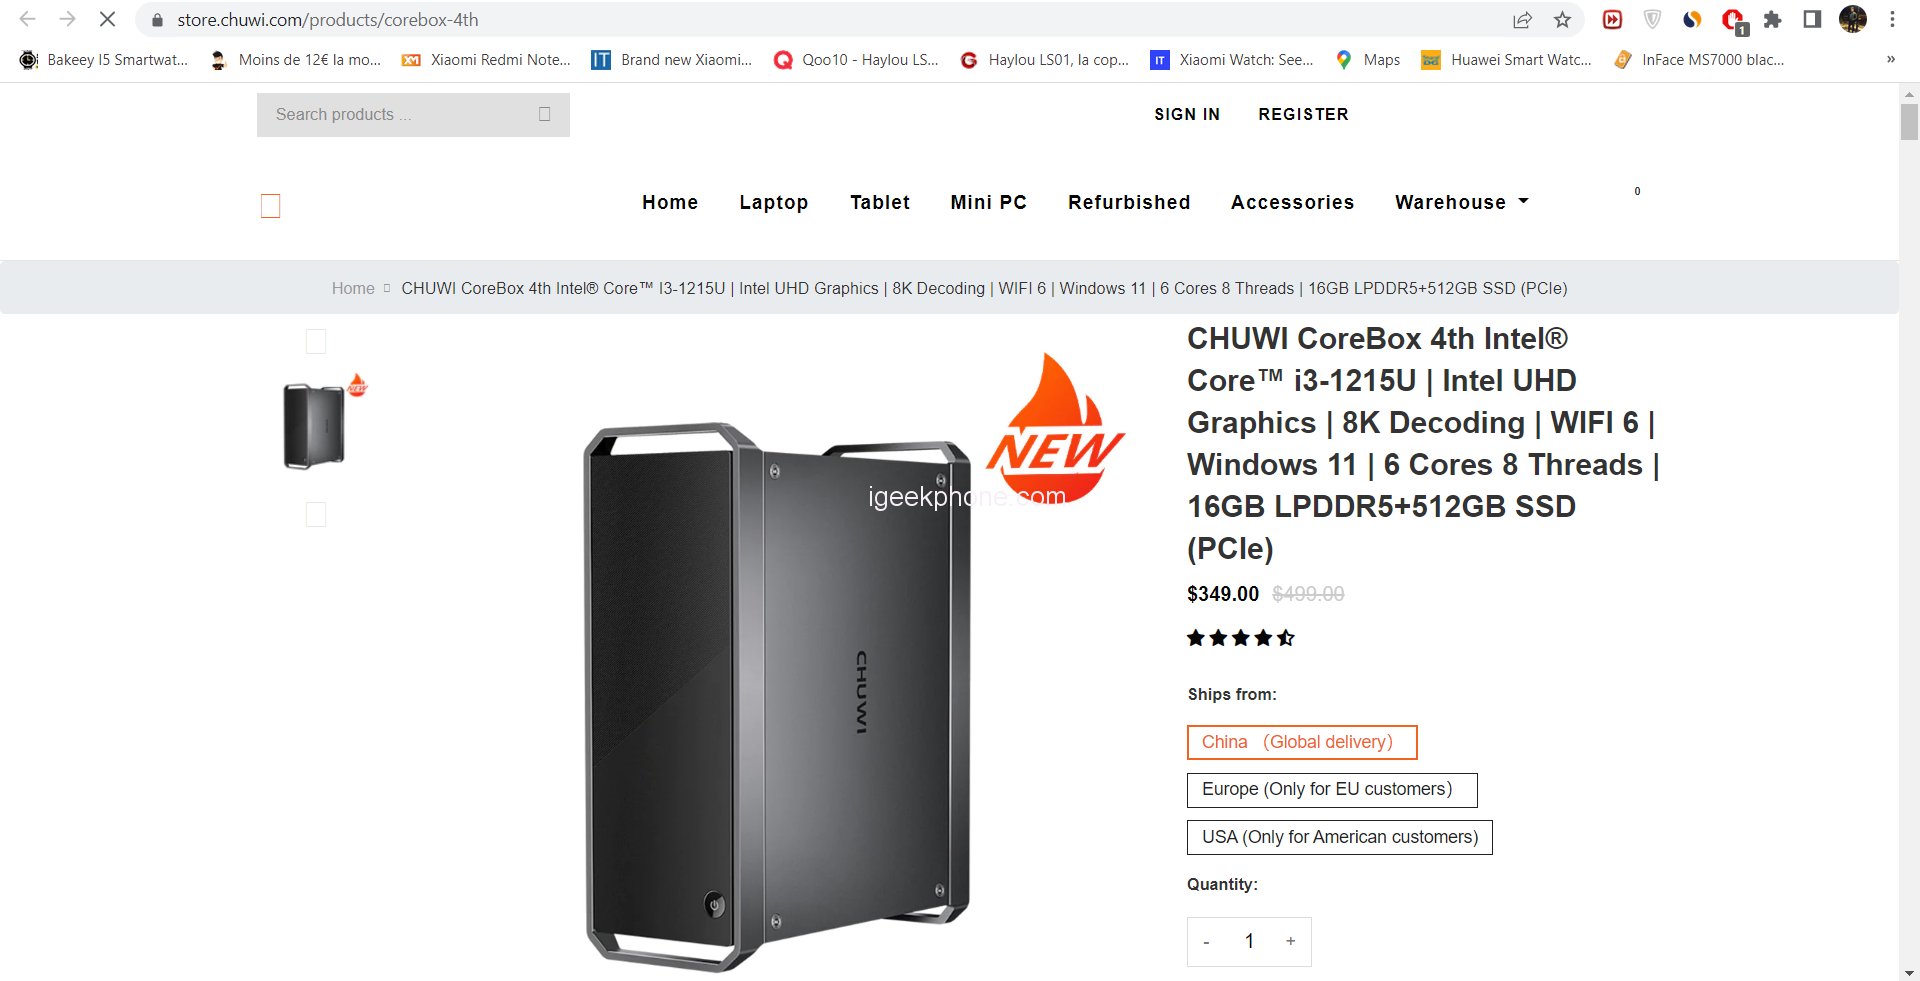Screen dimensions: 1920x981
Task: Open the Refurbished menu item
Action: [x=1129, y=202]
